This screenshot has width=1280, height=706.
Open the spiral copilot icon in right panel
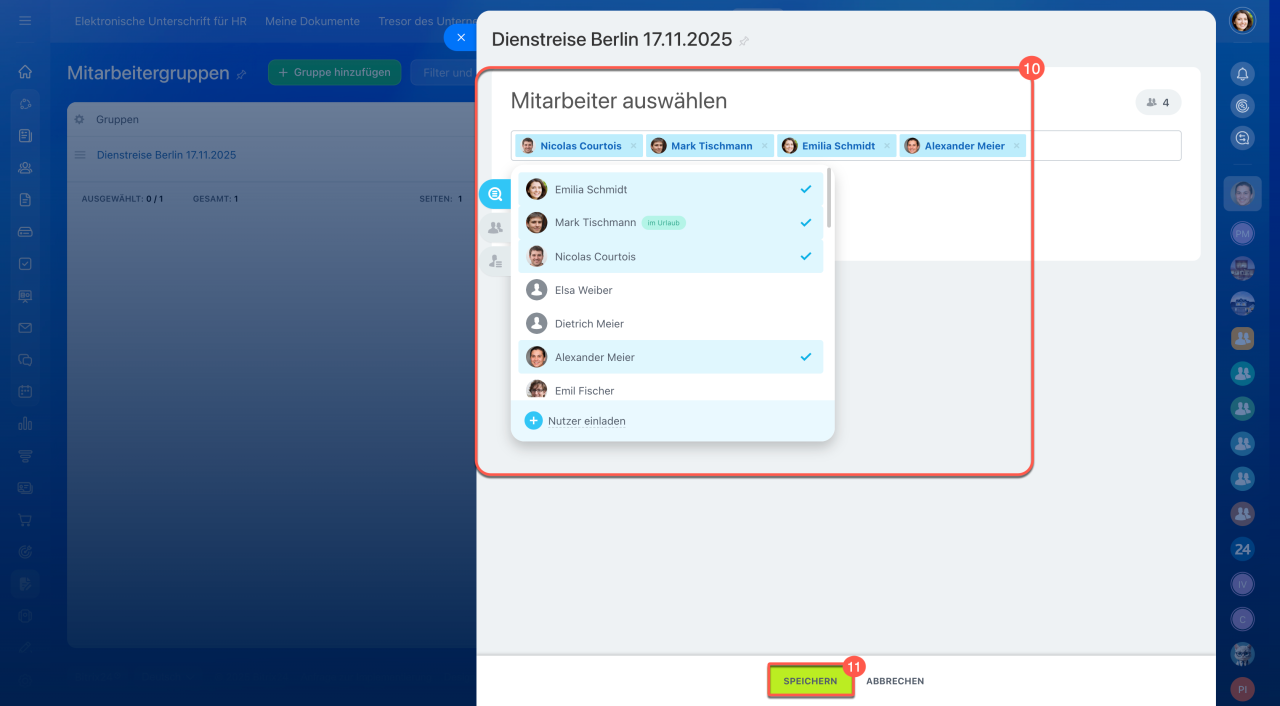pos(1242,106)
